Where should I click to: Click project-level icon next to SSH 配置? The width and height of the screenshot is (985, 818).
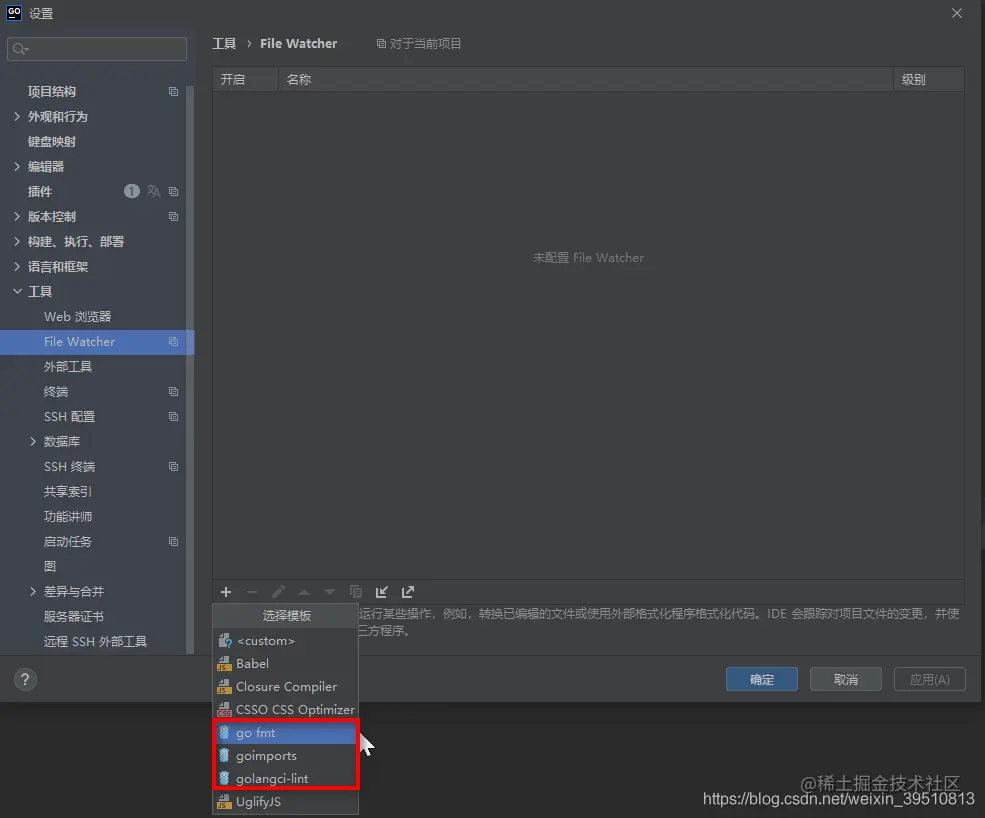coord(173,417)
